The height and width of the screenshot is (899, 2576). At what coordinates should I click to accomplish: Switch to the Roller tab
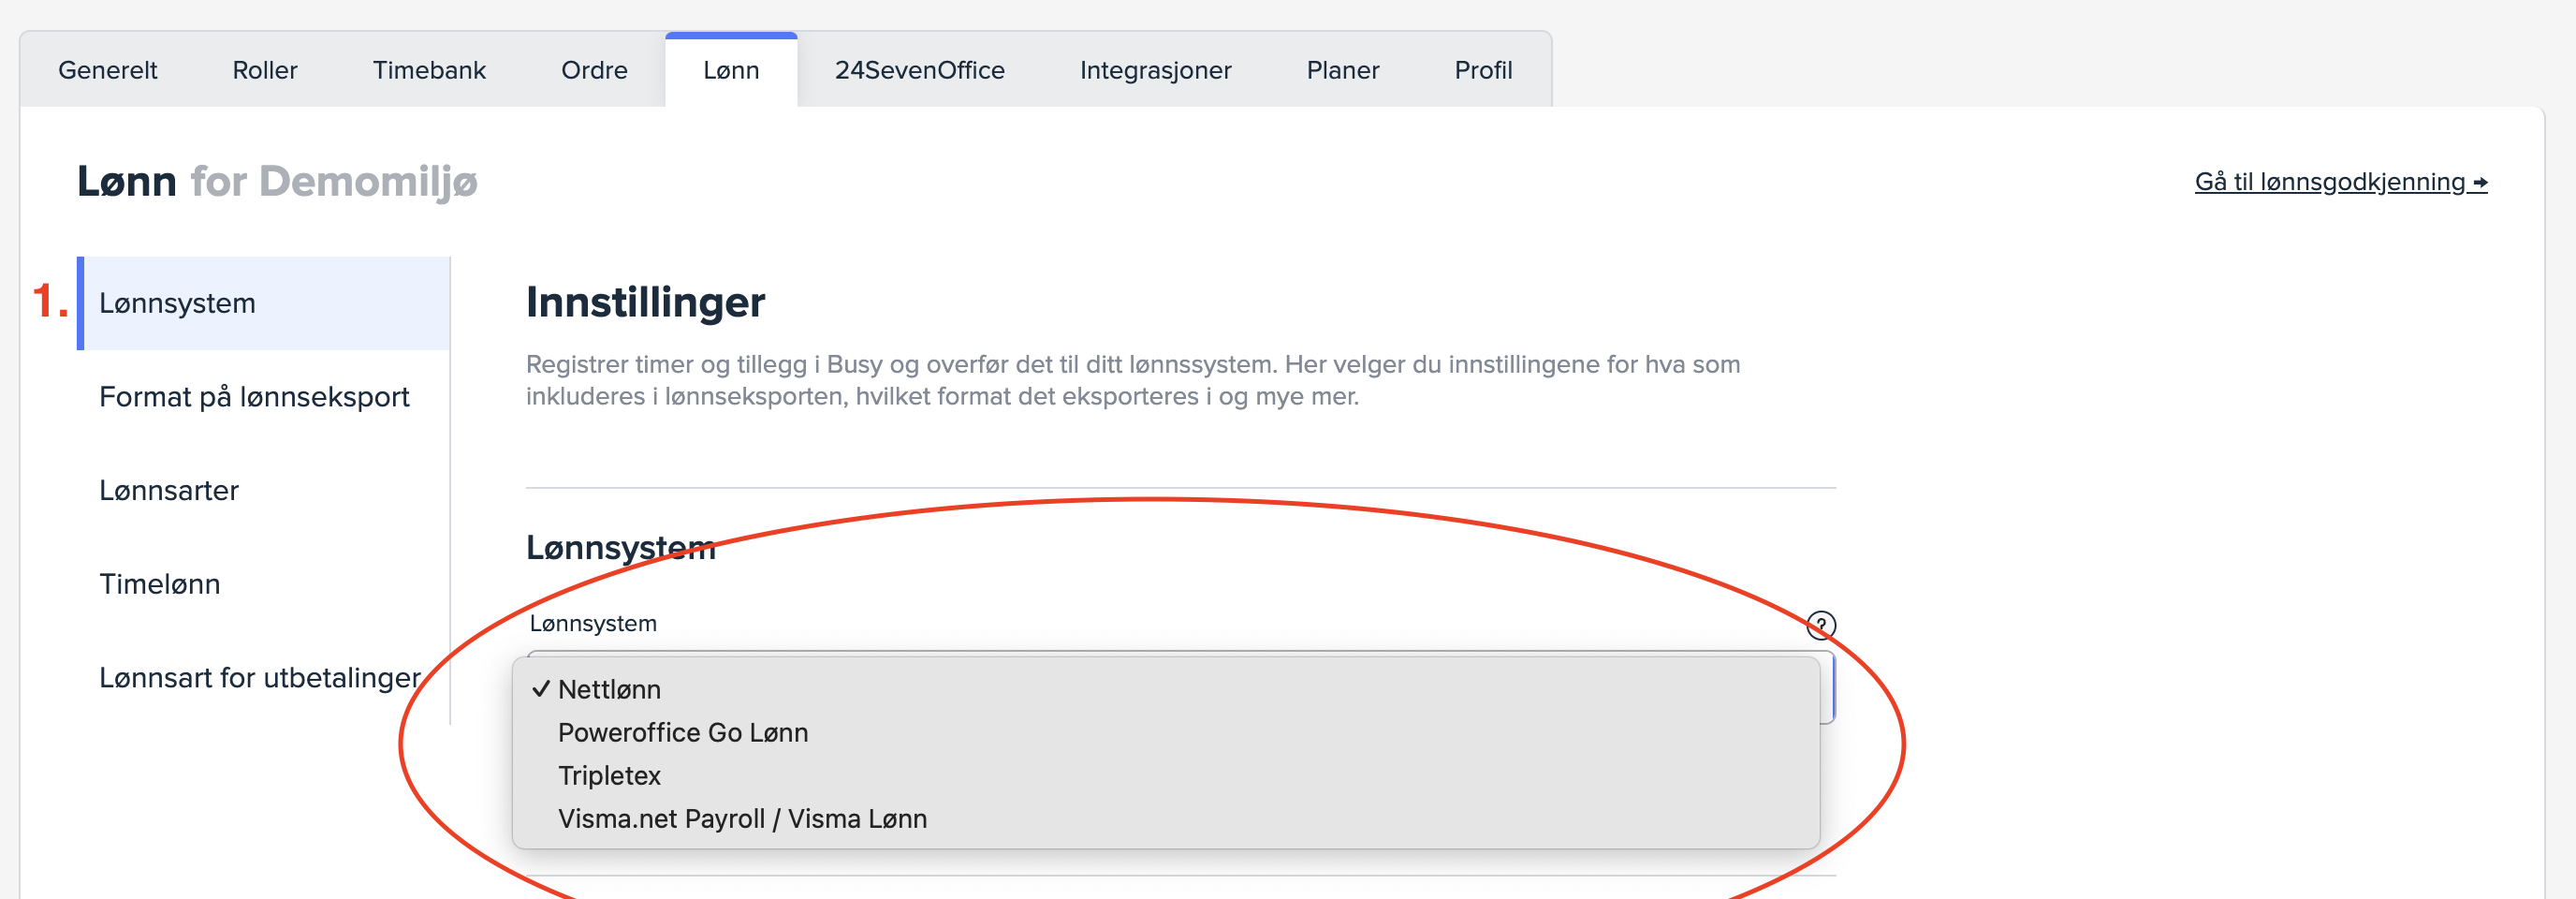click(x=265, y=70)
